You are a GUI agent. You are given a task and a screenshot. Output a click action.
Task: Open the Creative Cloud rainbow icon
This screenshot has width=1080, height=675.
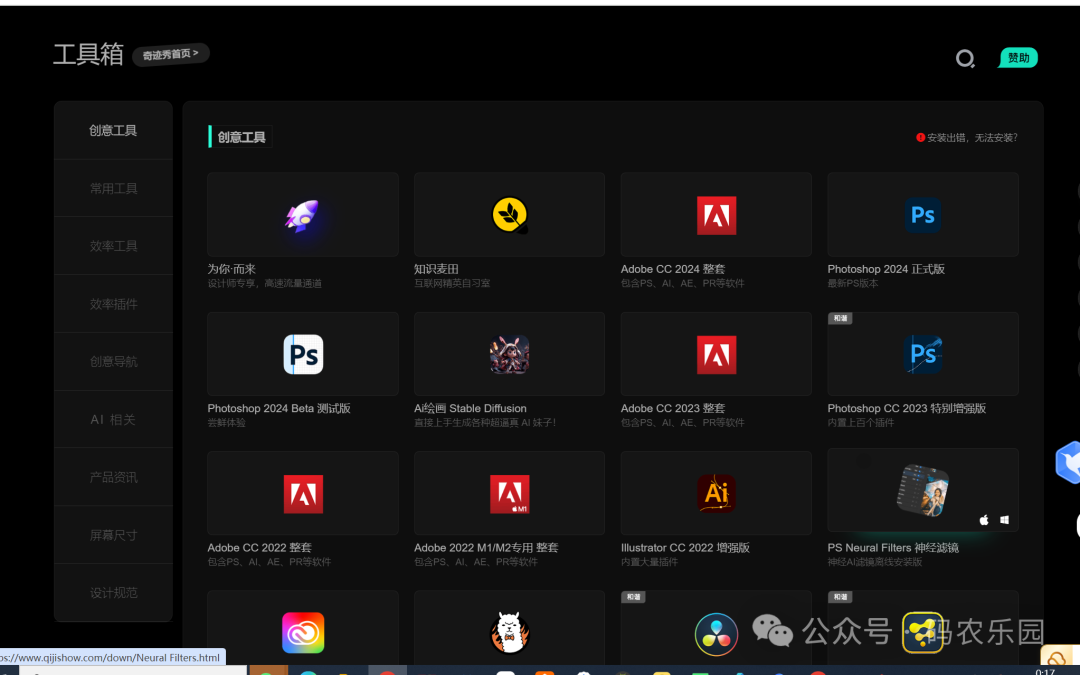pos(303,632)
